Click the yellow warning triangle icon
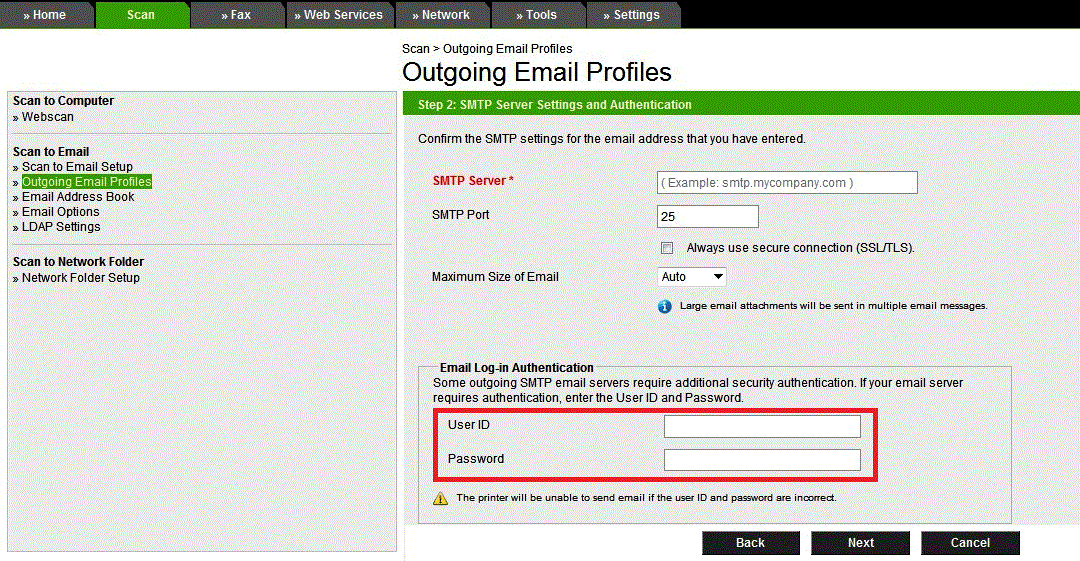 coord(440,498)
